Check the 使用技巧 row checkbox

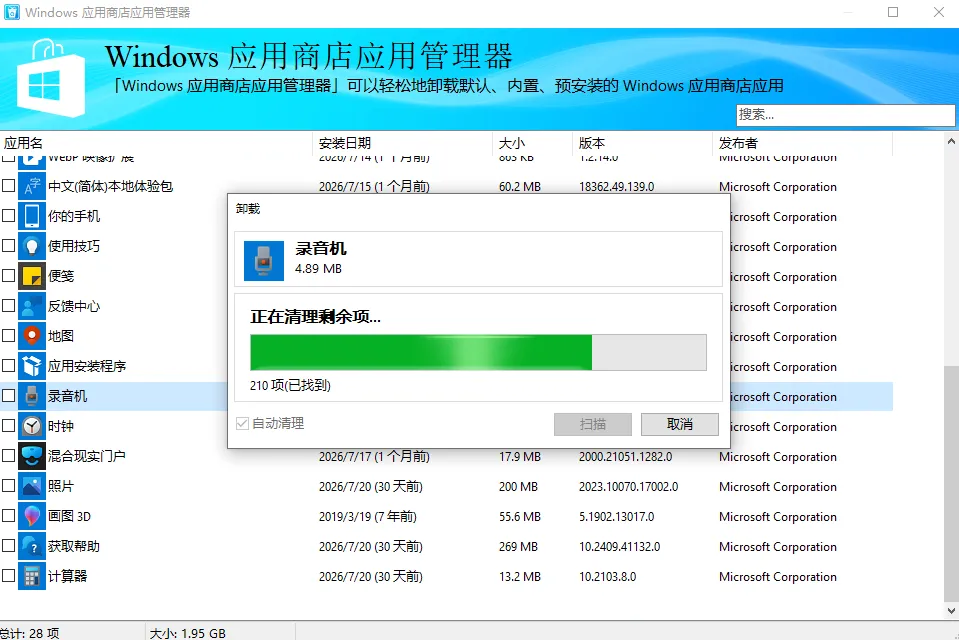(x=9, y=245)
